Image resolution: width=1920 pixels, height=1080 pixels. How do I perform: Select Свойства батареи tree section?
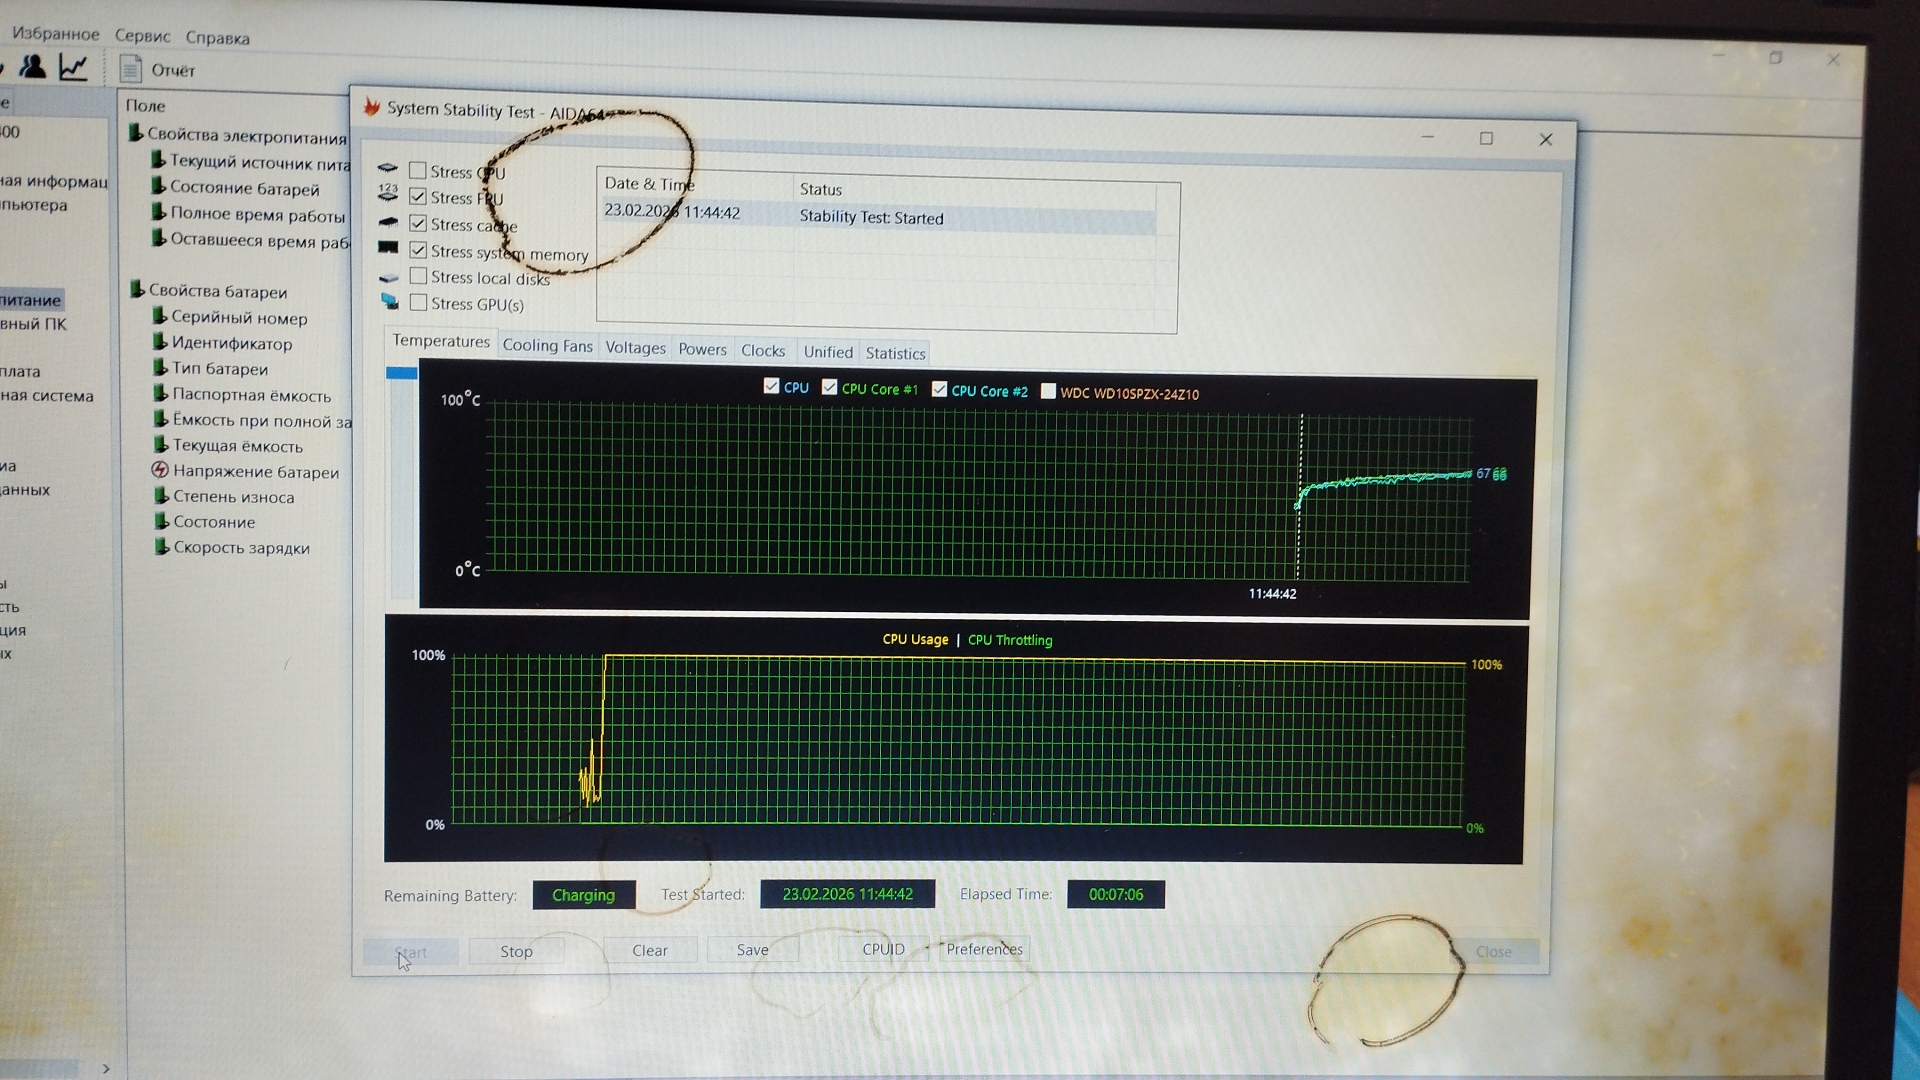click(x=217, y=291)
